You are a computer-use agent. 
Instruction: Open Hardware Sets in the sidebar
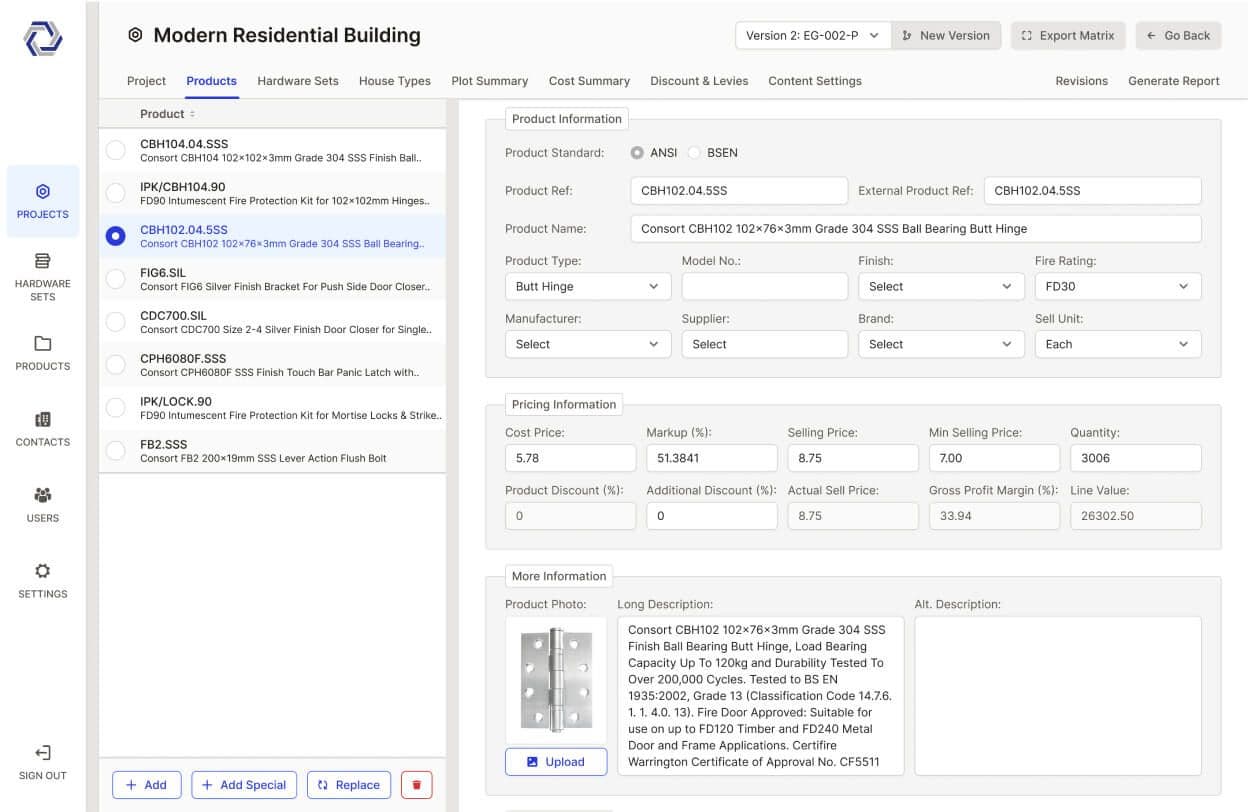43,275
